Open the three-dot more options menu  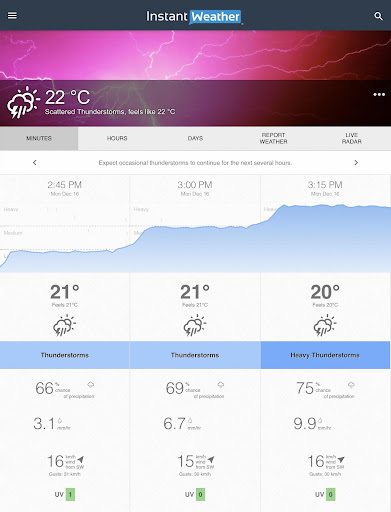coord(379,95)
